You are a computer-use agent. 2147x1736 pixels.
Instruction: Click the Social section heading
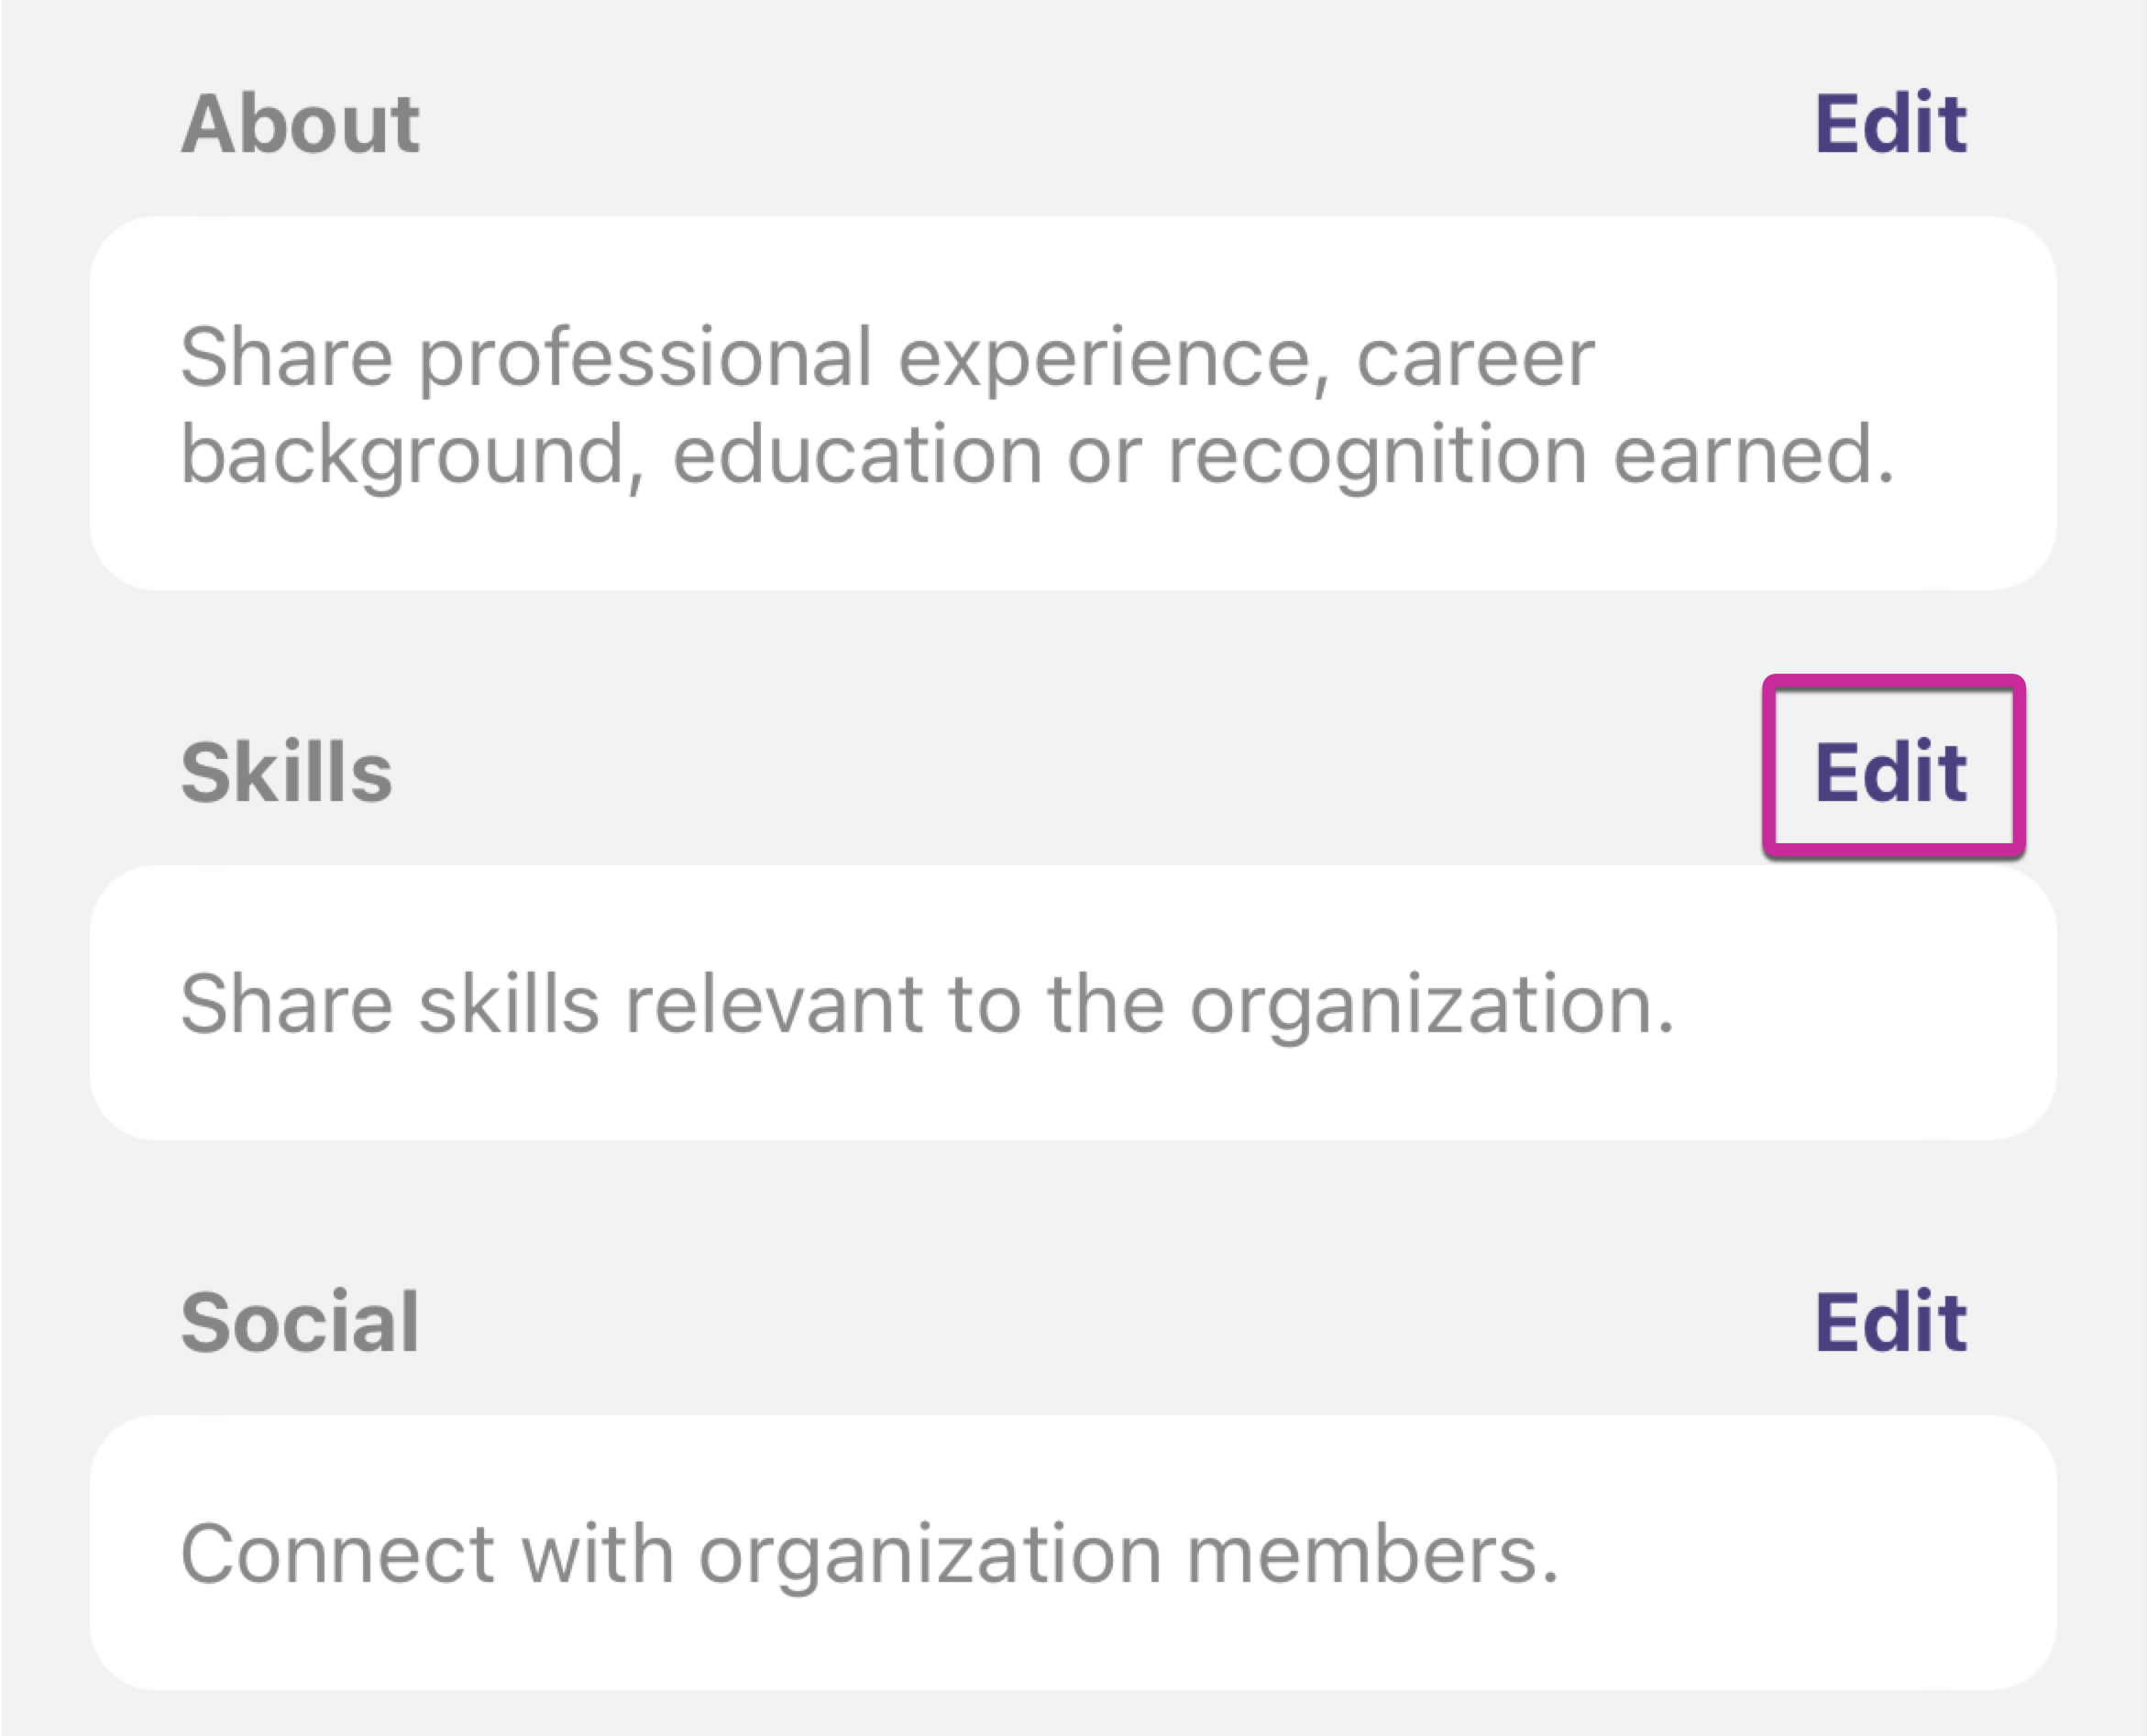[x=299, y=1321]
